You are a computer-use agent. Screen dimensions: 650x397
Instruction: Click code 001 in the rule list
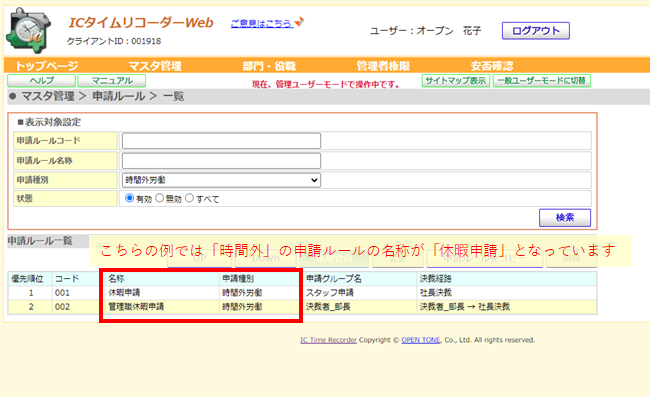point(62,293)
